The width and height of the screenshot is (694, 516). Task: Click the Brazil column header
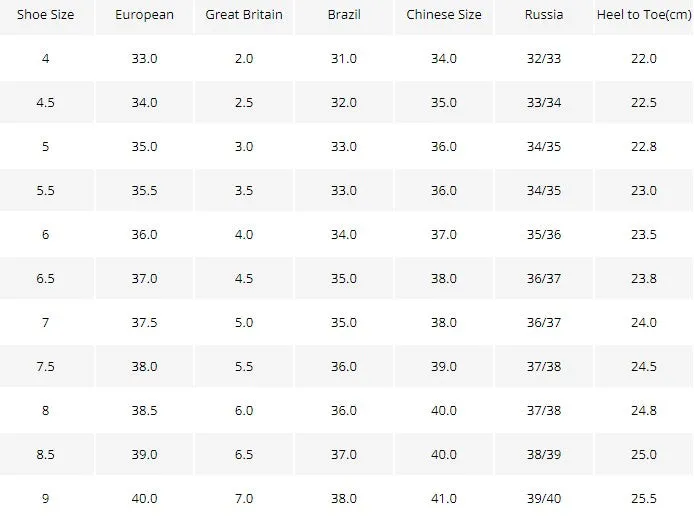344,15
